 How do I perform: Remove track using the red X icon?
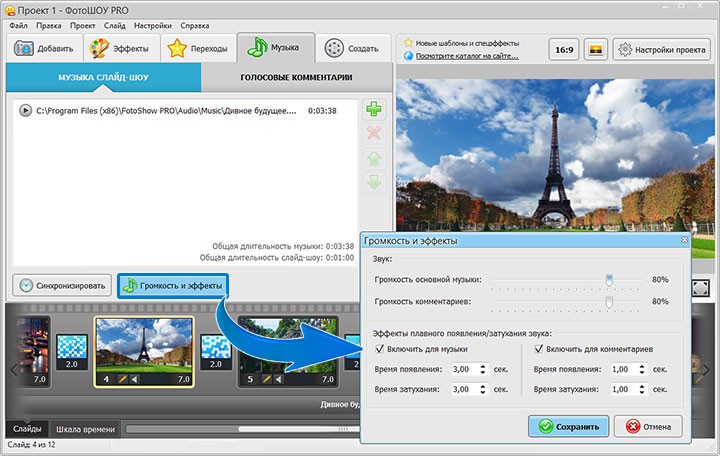pos(374,134)
